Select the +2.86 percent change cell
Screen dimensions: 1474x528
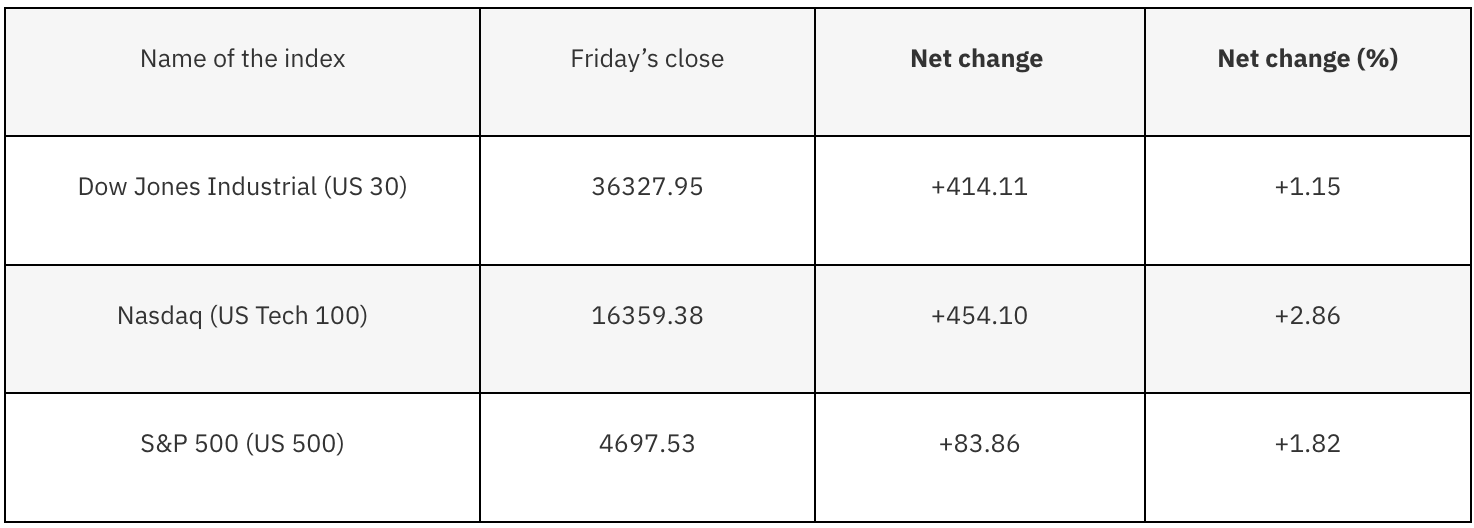[x=1307, y=316]
